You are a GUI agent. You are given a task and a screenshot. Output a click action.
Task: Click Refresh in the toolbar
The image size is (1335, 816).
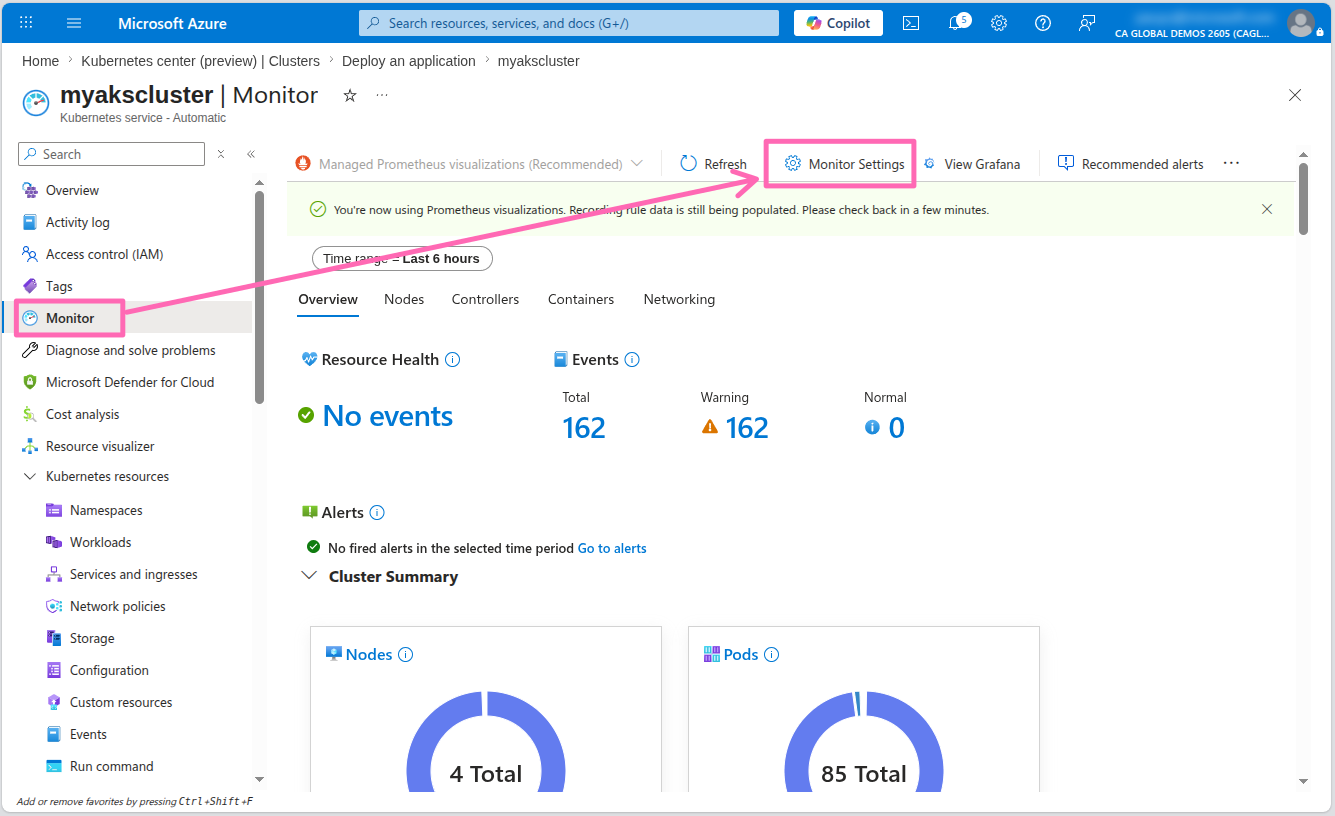[713, 164]
